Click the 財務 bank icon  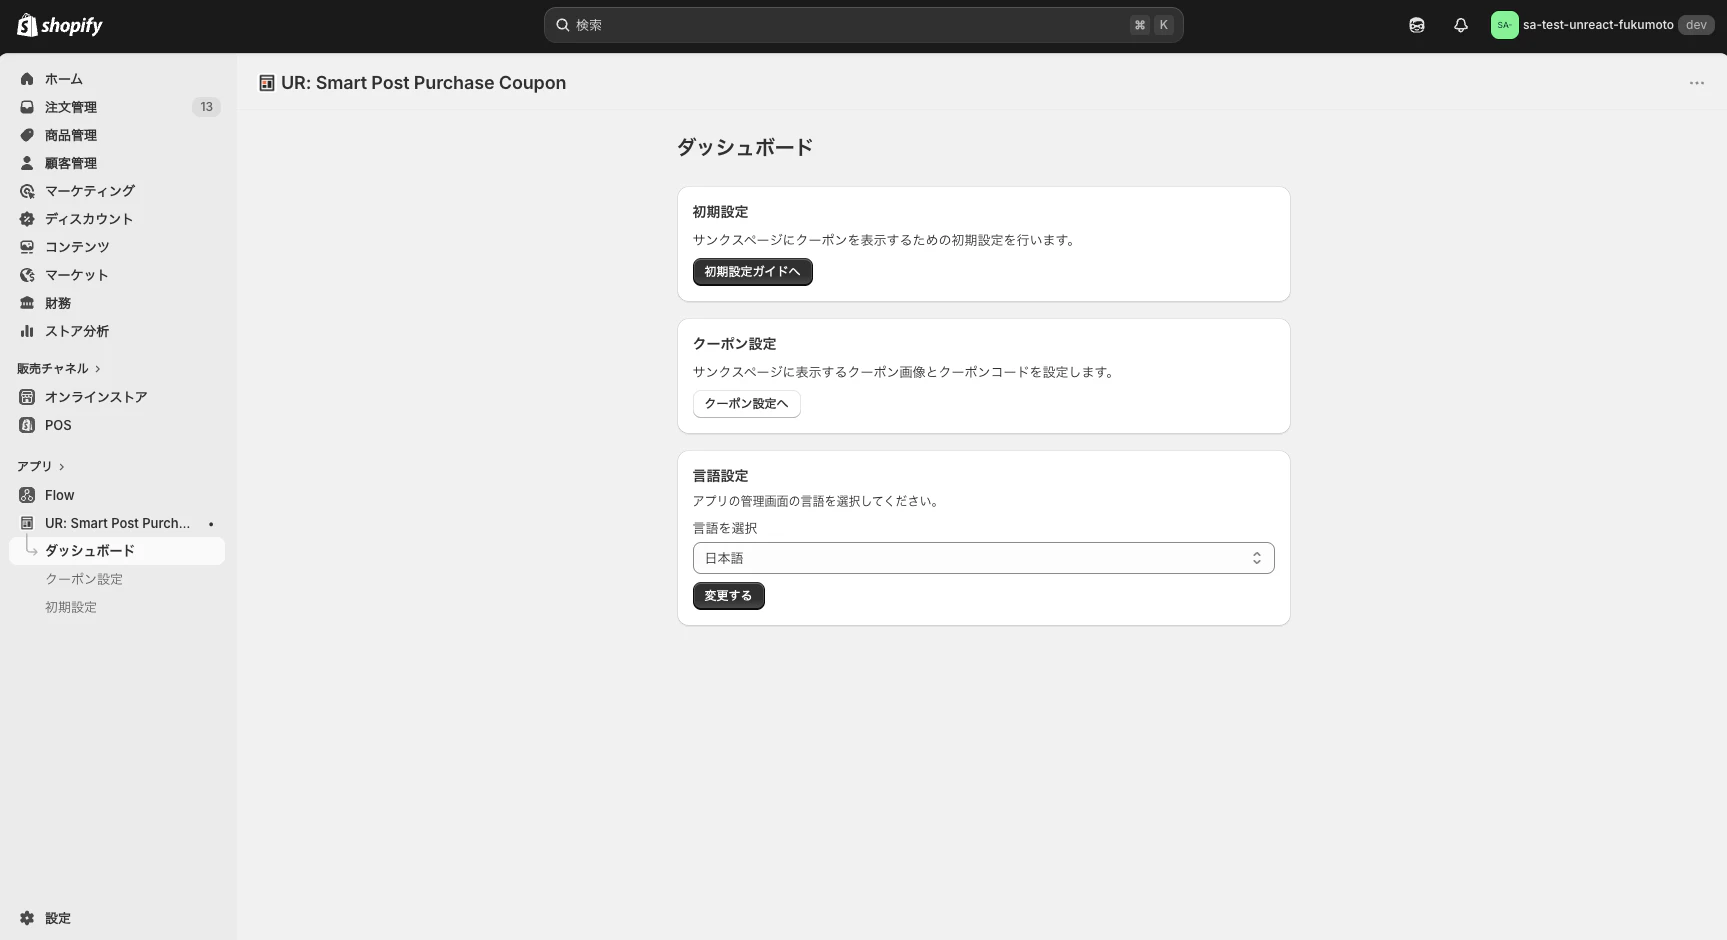tap(27, 303)
